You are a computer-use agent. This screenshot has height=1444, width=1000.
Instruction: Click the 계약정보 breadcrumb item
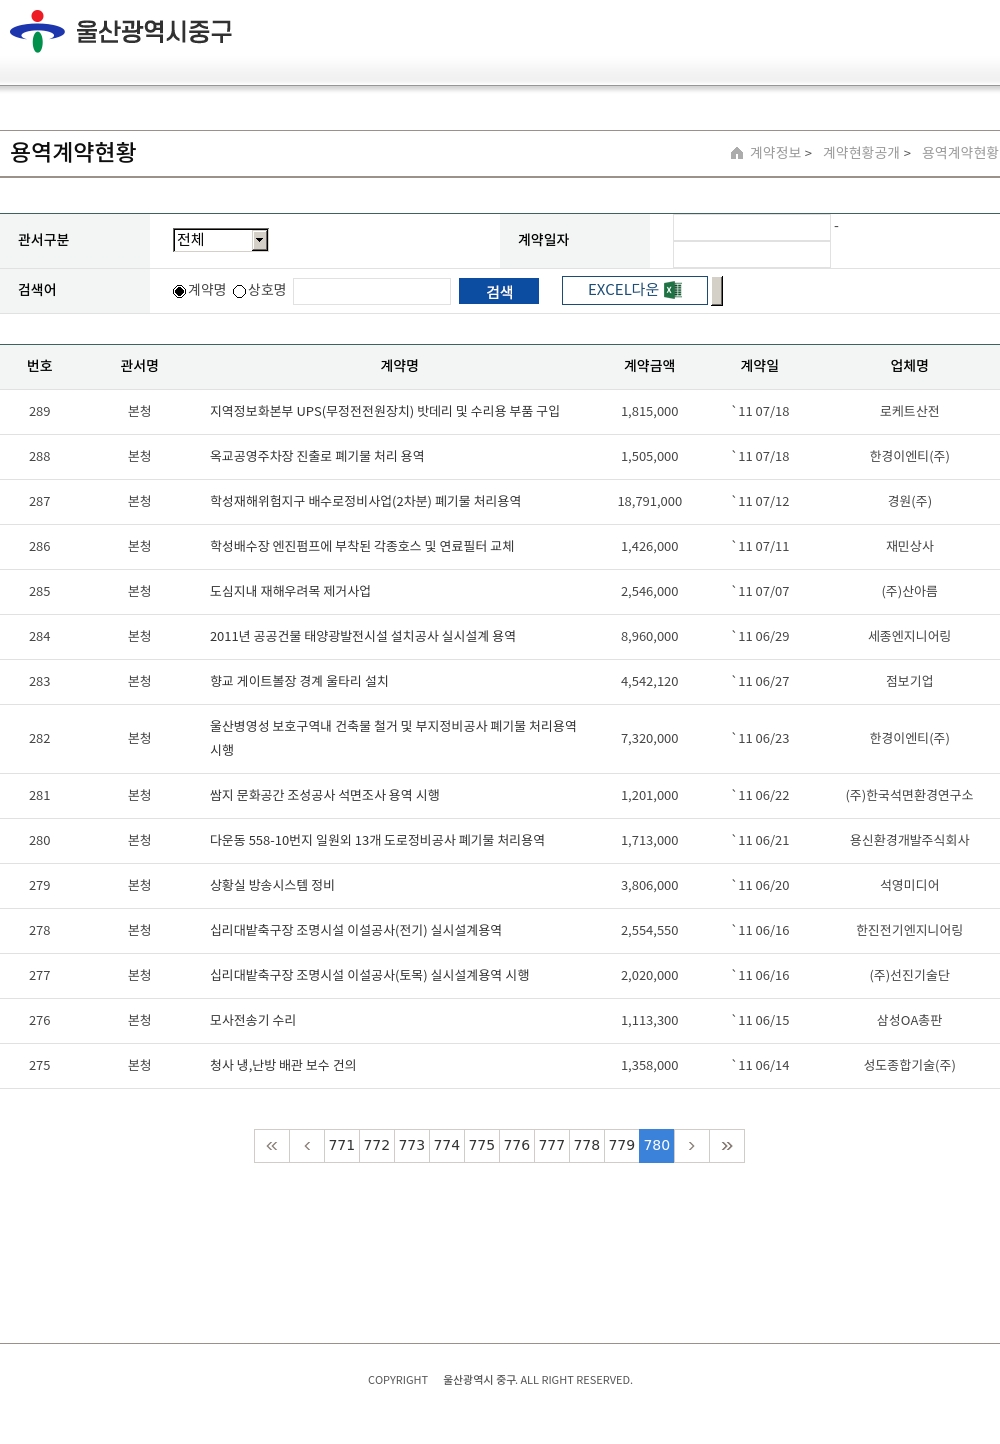point(776,153)
